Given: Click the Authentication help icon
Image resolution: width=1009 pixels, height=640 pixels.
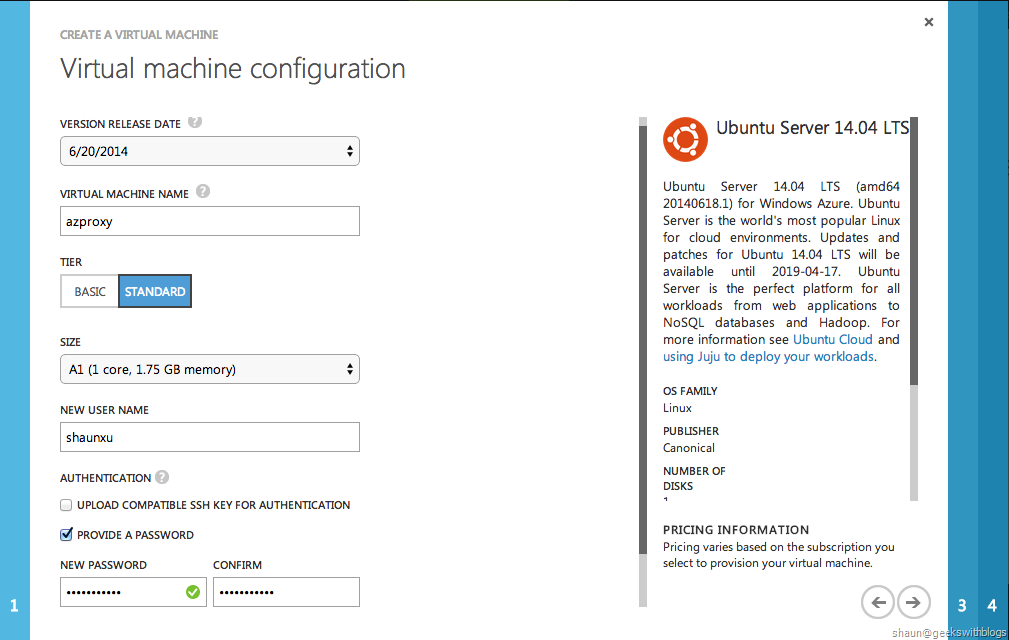Looking at the screenshot, I should (162, 478).
